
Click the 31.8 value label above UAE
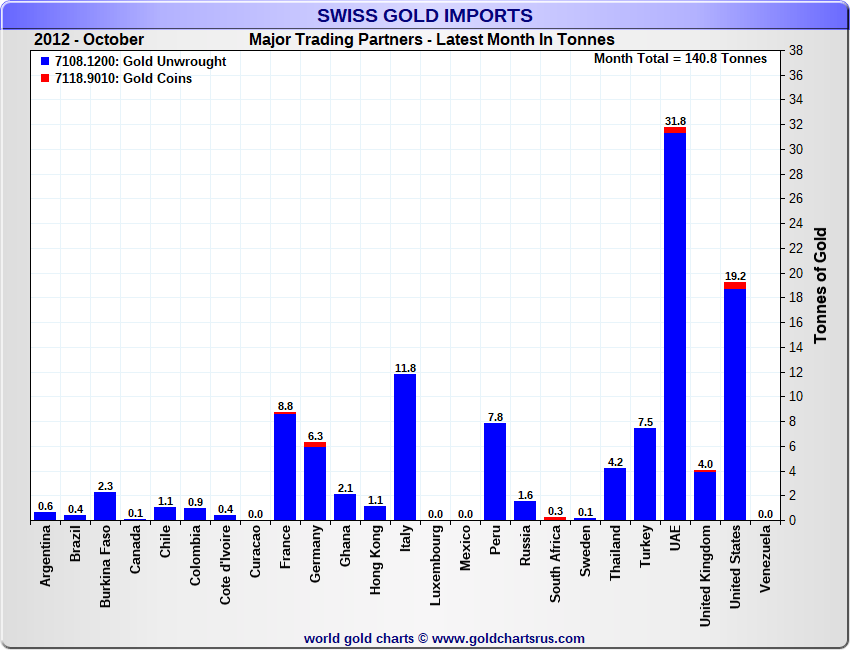click(675, 121)
